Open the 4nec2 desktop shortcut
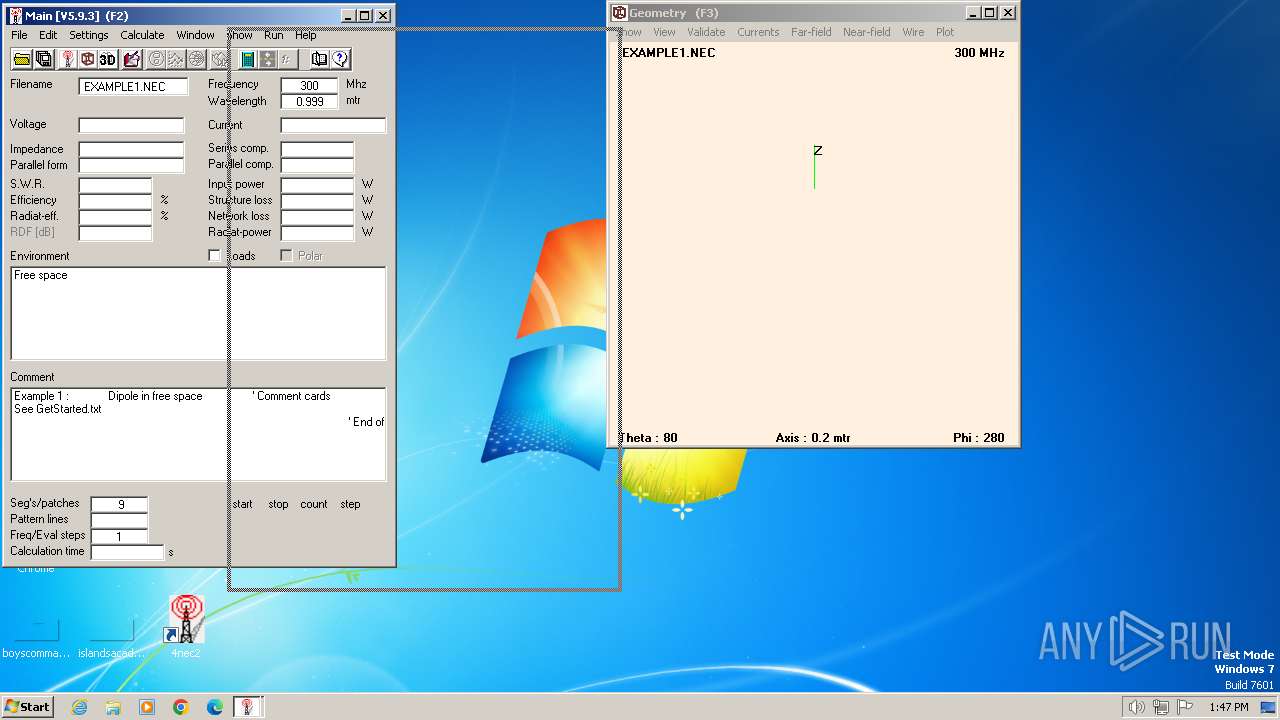This screenshot has width=1280, height=720. pyautogui.click(x=185, y=627)
